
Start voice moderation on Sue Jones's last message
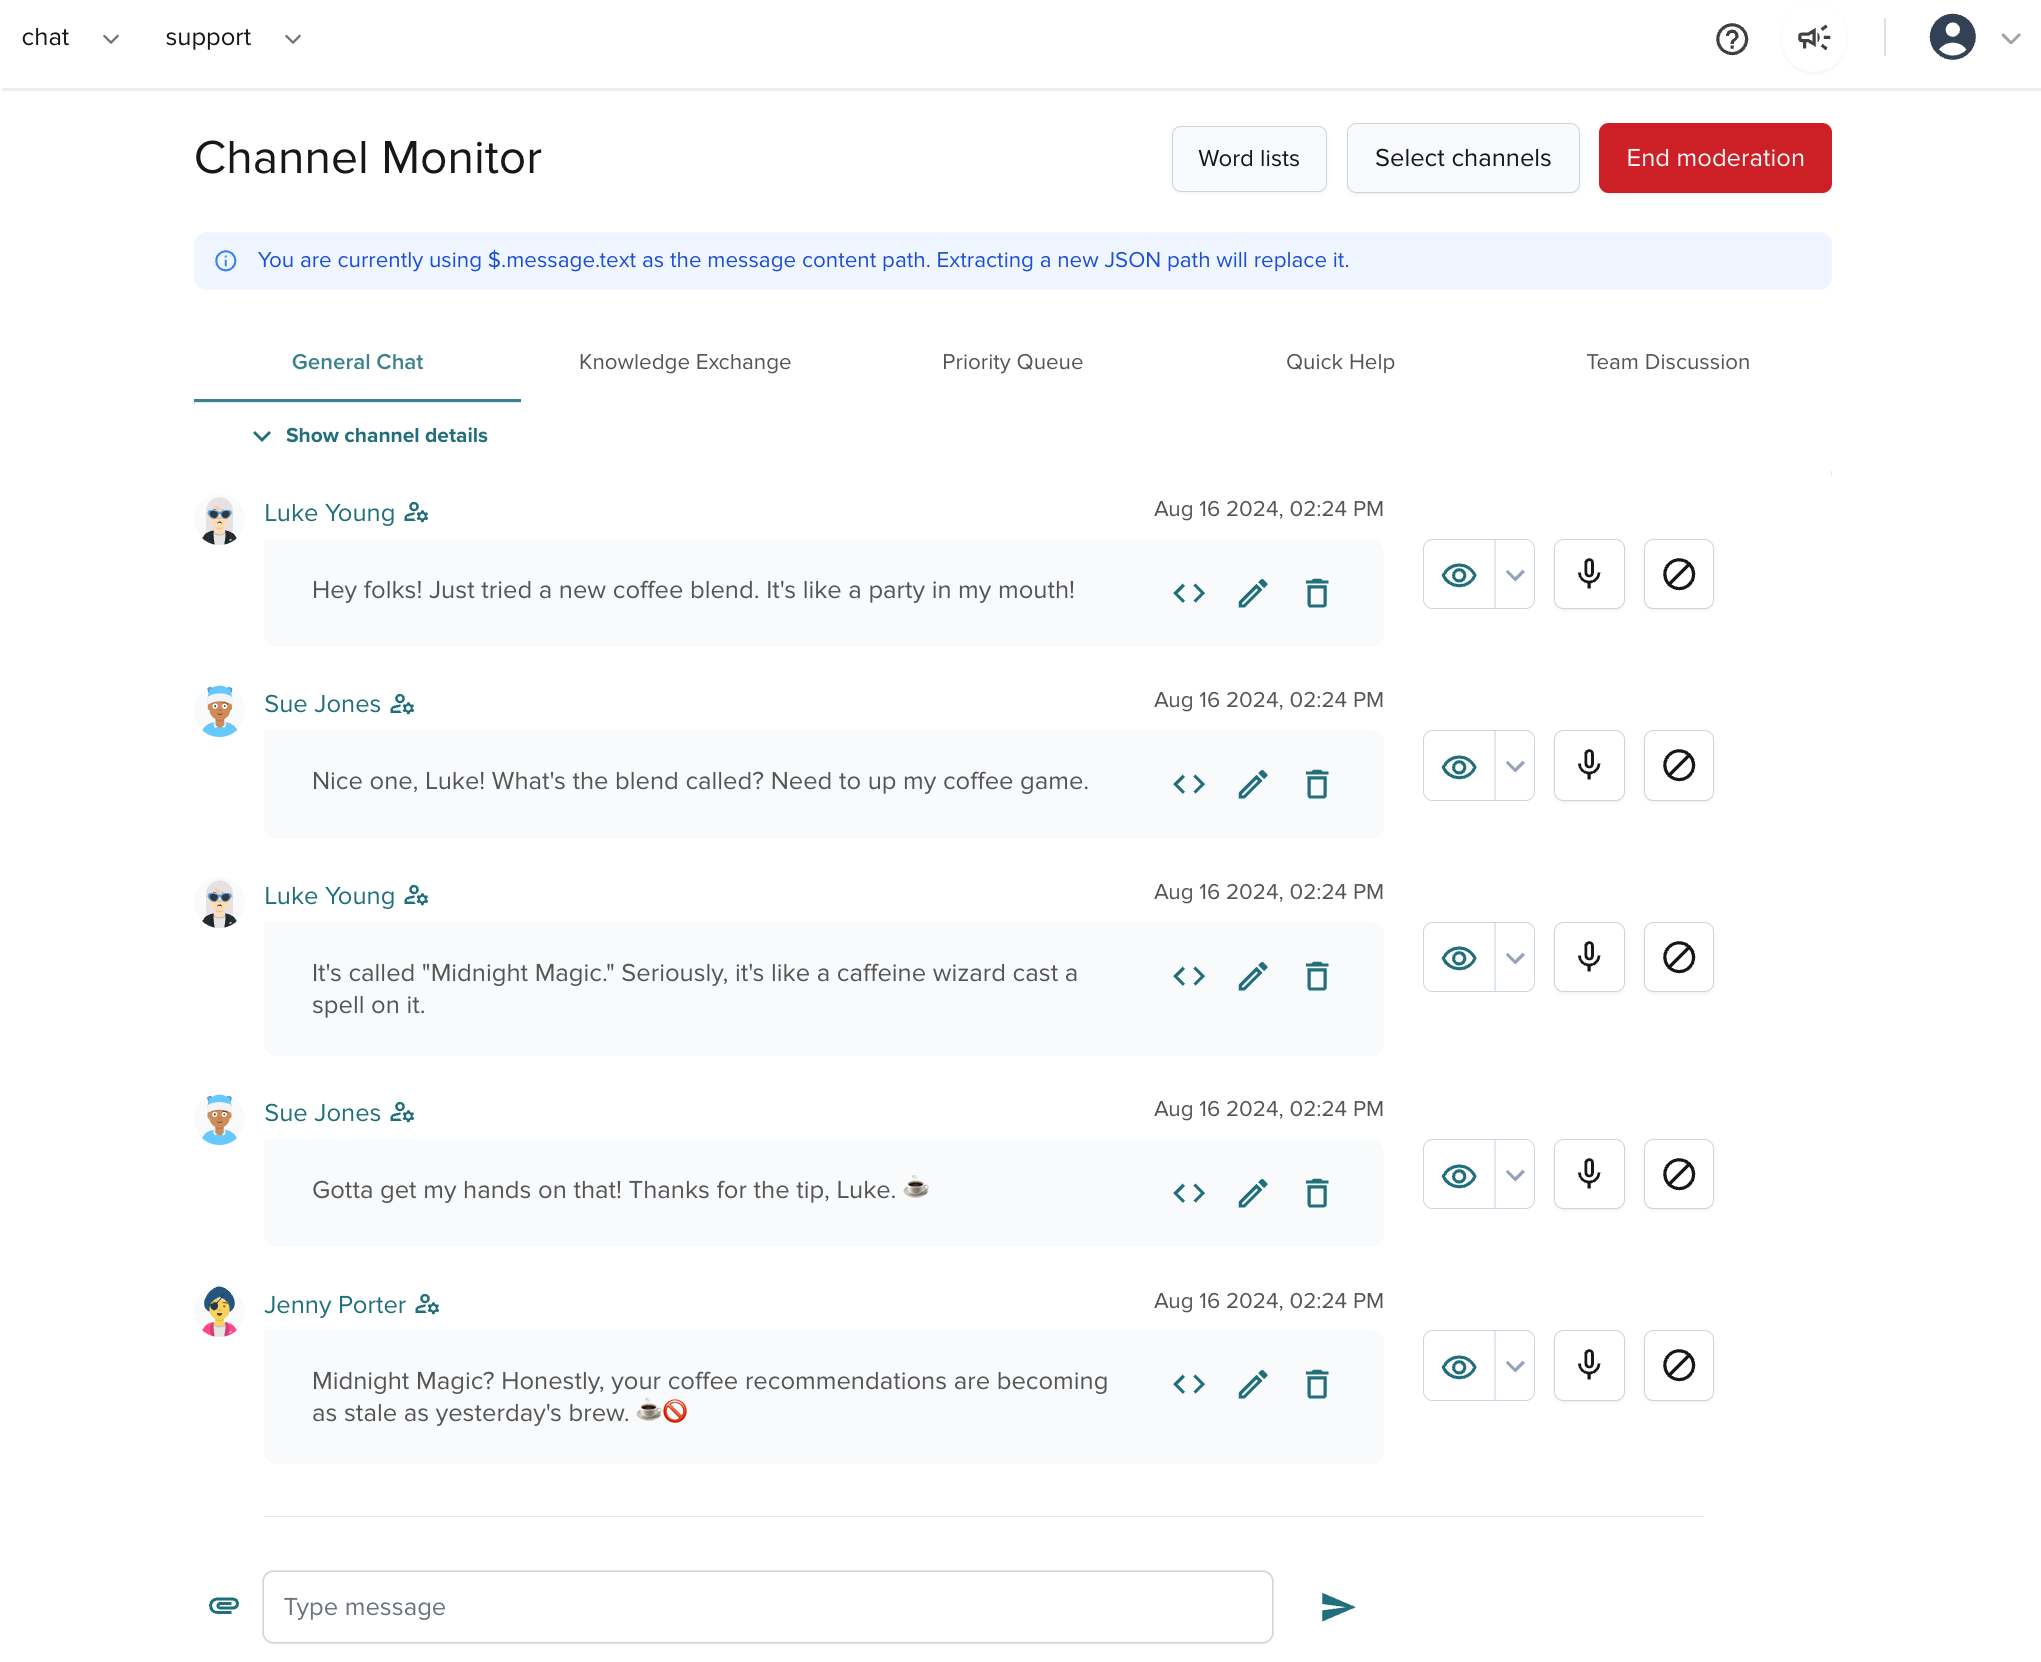point(1588,1174)
